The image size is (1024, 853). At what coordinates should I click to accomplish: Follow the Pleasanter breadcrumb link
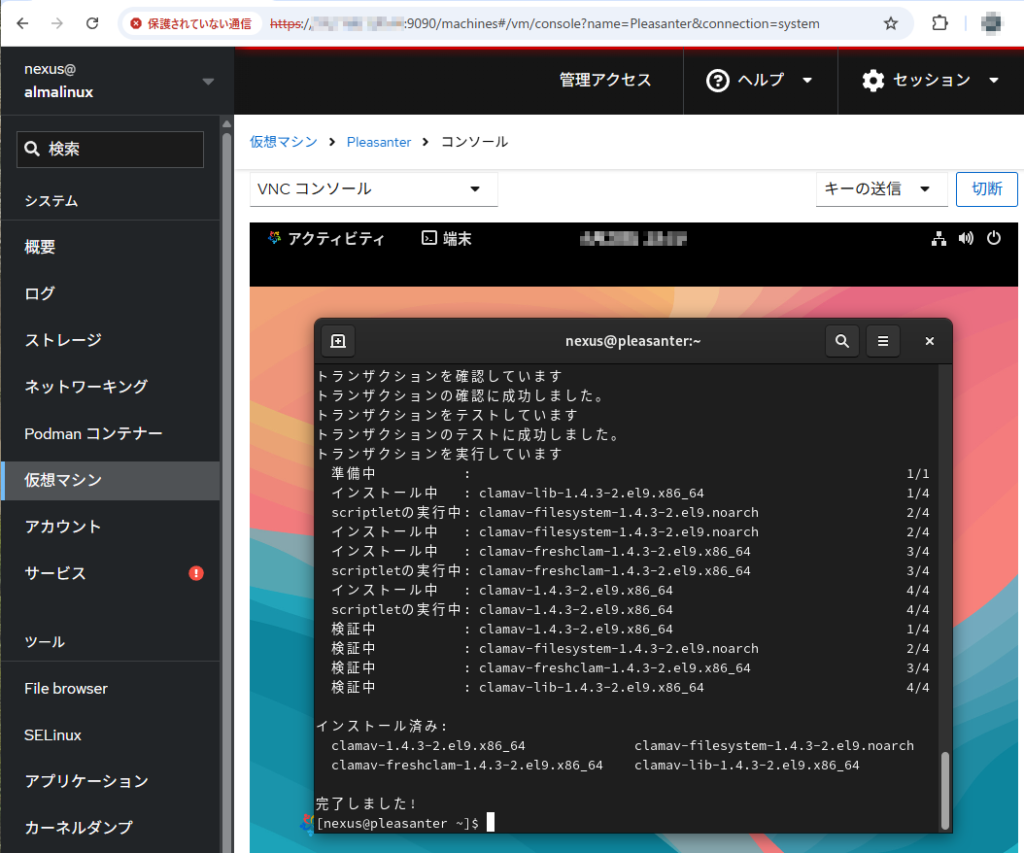point(379,142)
